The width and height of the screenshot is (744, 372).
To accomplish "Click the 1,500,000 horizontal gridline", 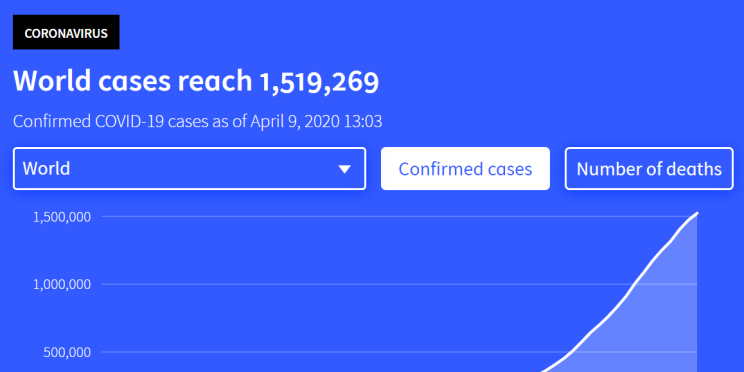I will (x=399, y=217).
